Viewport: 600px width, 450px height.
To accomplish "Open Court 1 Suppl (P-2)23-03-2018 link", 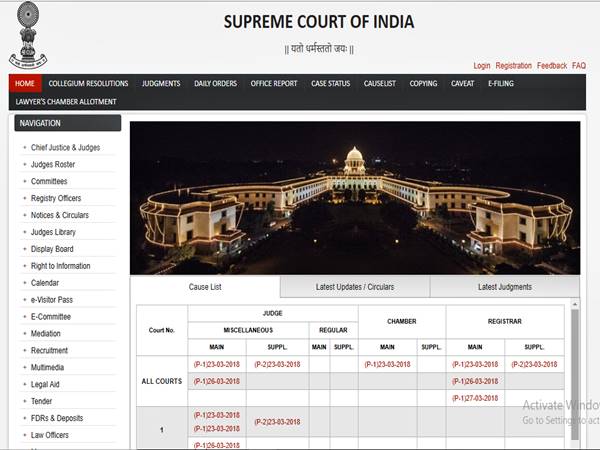I will coord(277,422).
